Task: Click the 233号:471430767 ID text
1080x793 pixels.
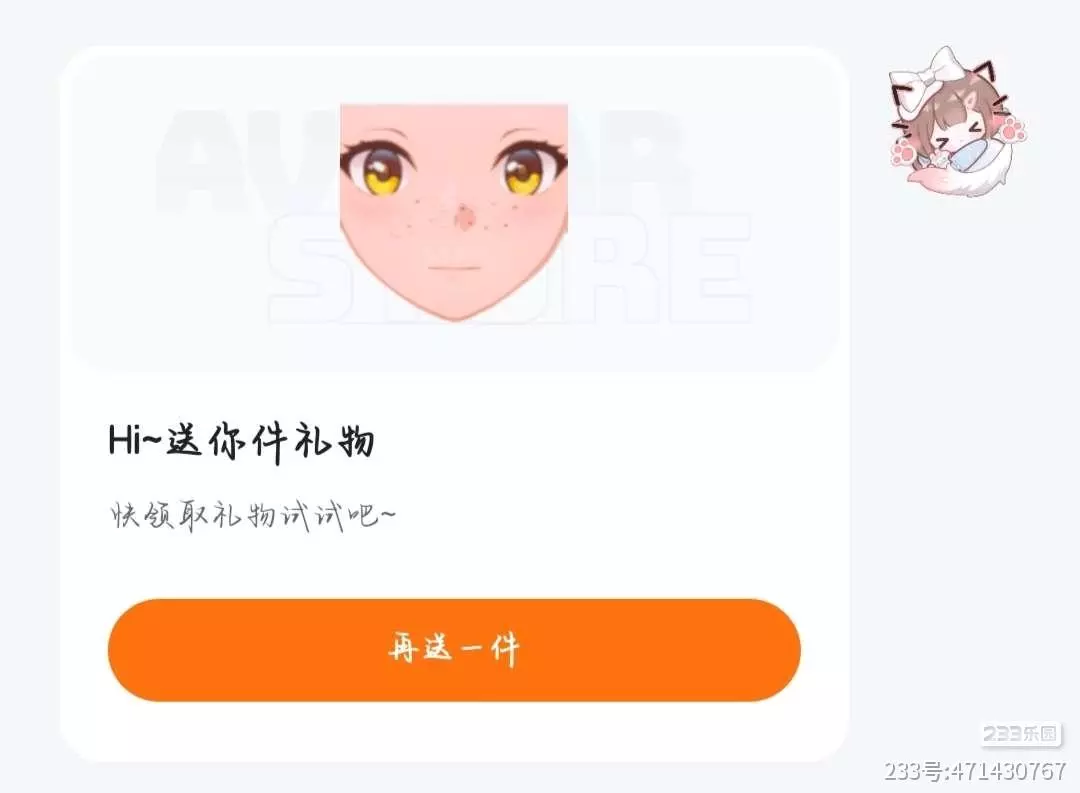Action: click(x=975, y=770)
